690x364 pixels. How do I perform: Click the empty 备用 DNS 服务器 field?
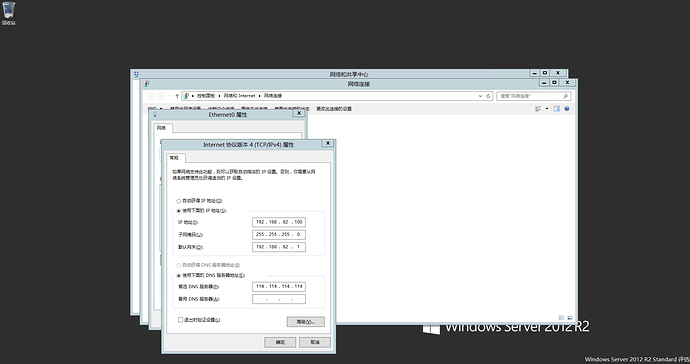click(x=279, y=299)
